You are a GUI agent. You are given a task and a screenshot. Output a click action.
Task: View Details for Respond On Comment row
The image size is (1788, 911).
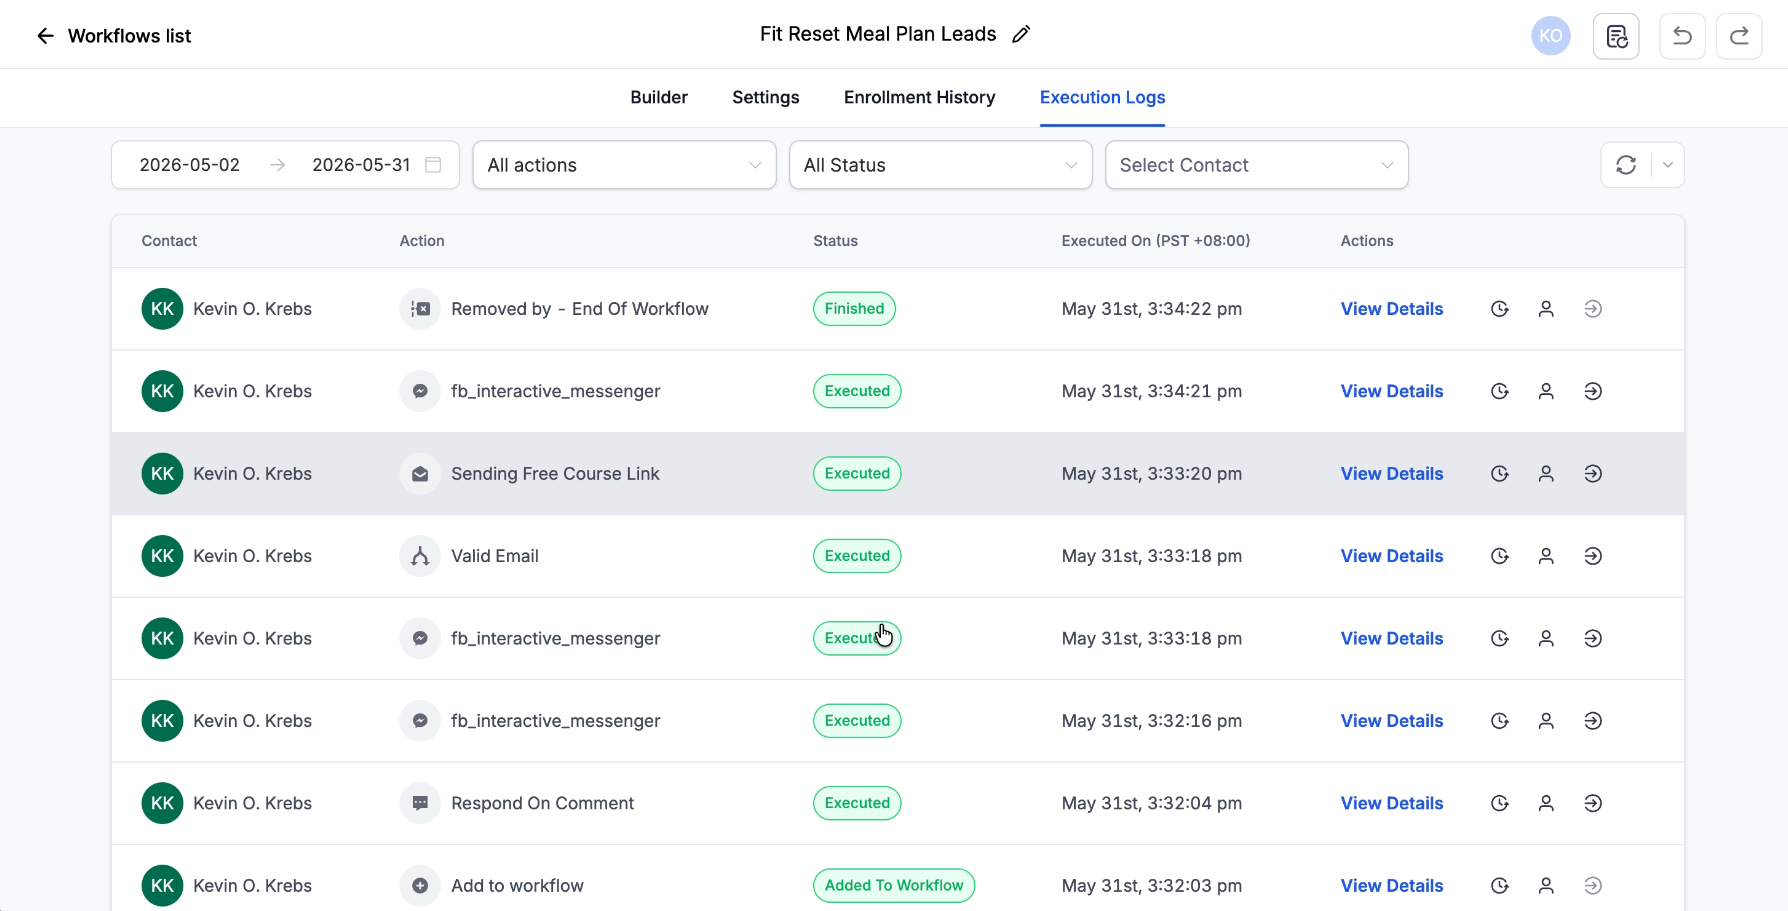1392,803
